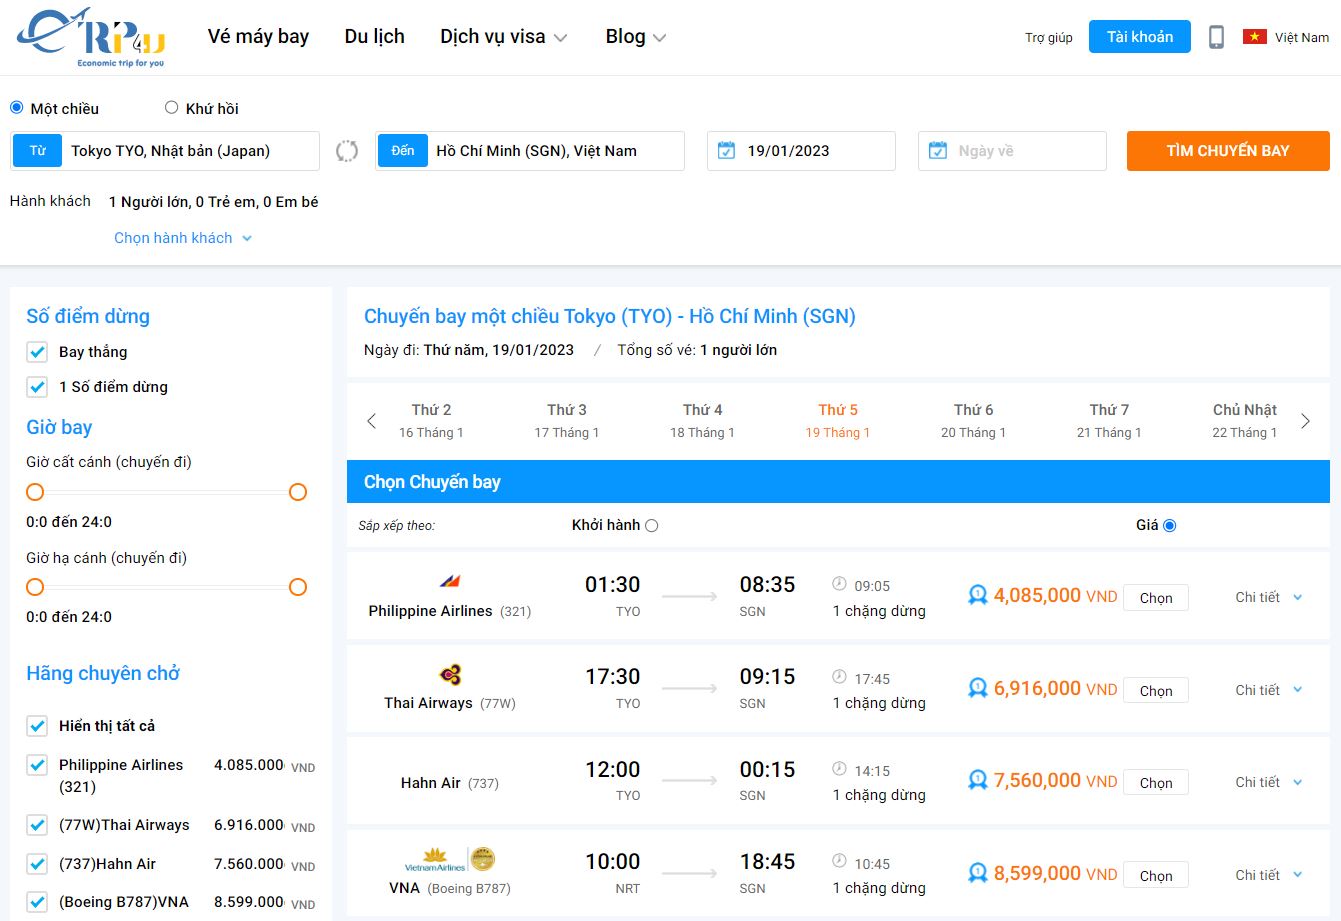1341x921 pixels.
Task: Click the route swap icon between From and To
Action: coord(346,150)
